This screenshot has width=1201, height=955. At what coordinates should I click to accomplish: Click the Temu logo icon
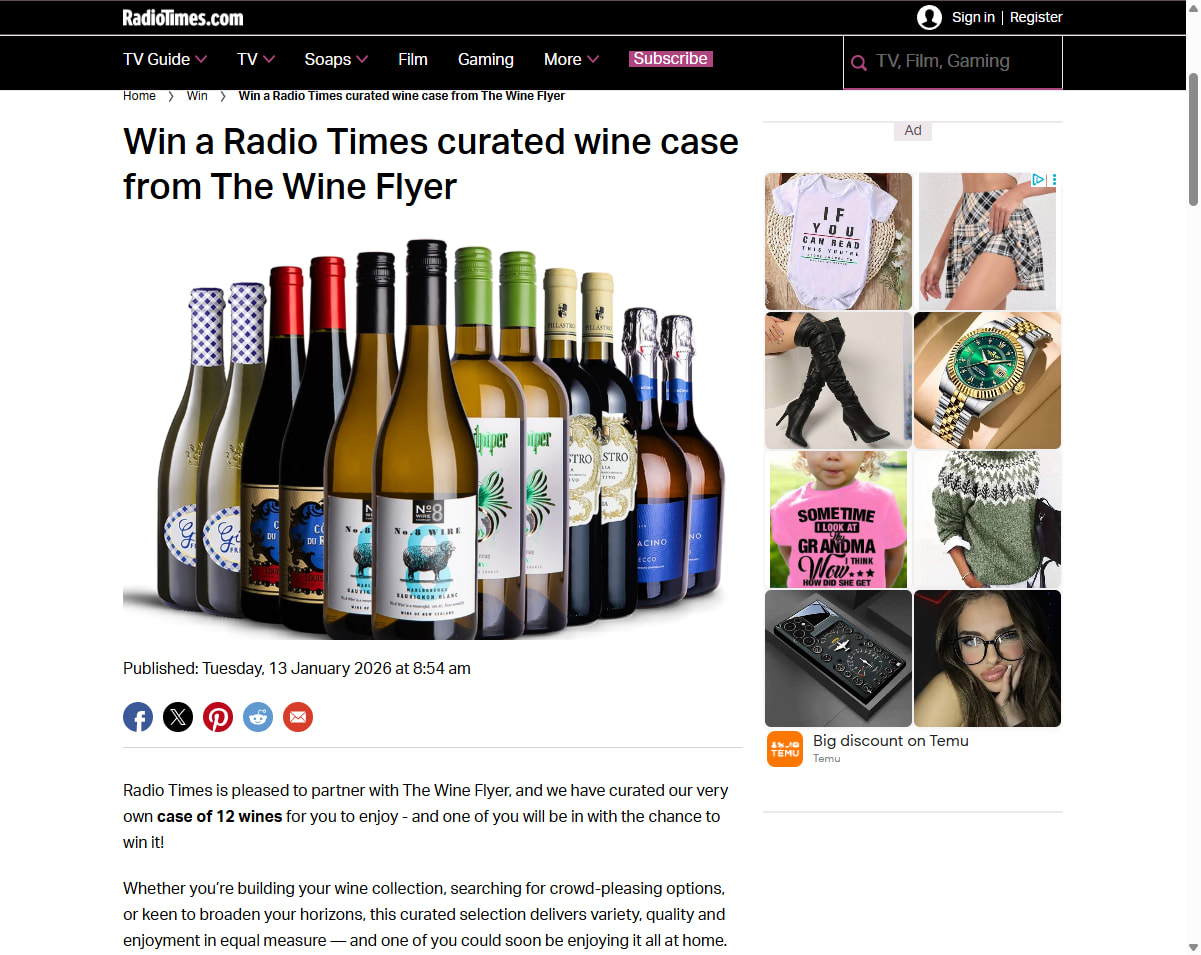click(x=785, y=749)
